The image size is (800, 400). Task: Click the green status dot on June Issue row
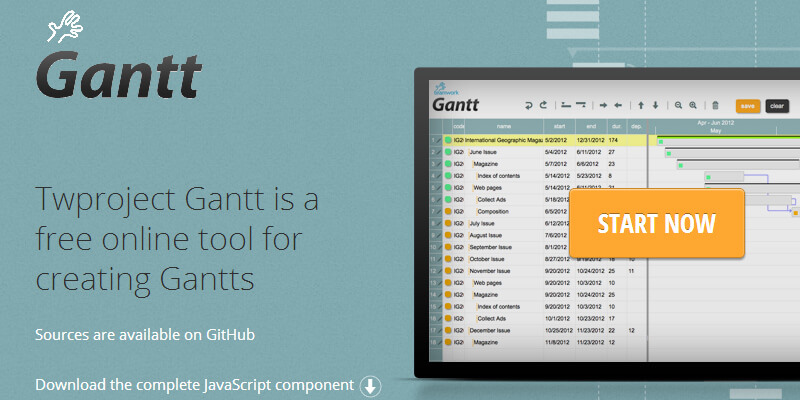448,152
